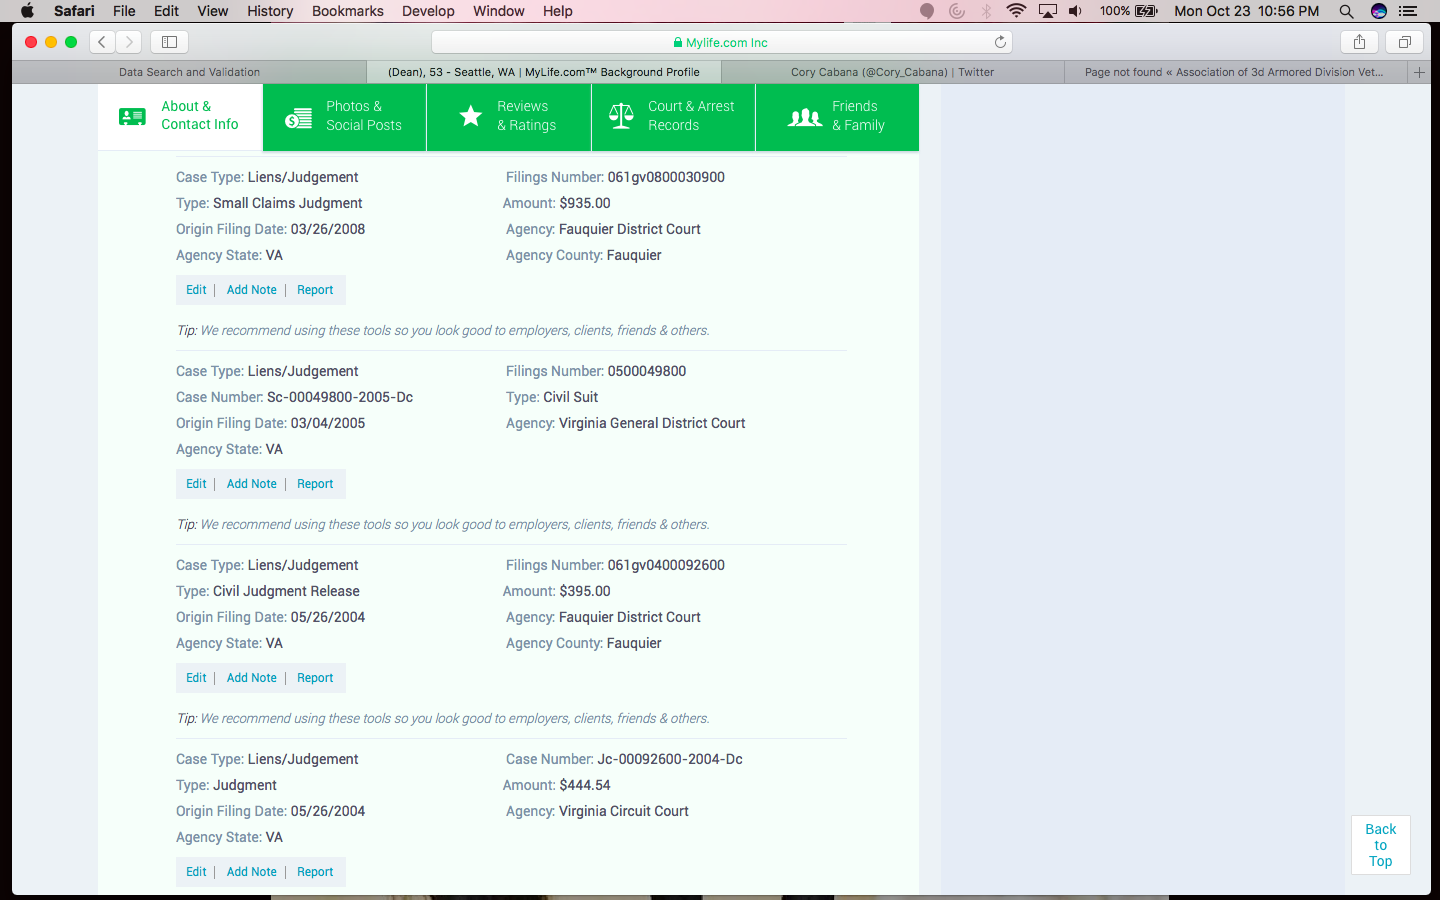The image size is (1440, 900).
Task: Add Note to Civil Judgment Release record
Action: [252, 678]
